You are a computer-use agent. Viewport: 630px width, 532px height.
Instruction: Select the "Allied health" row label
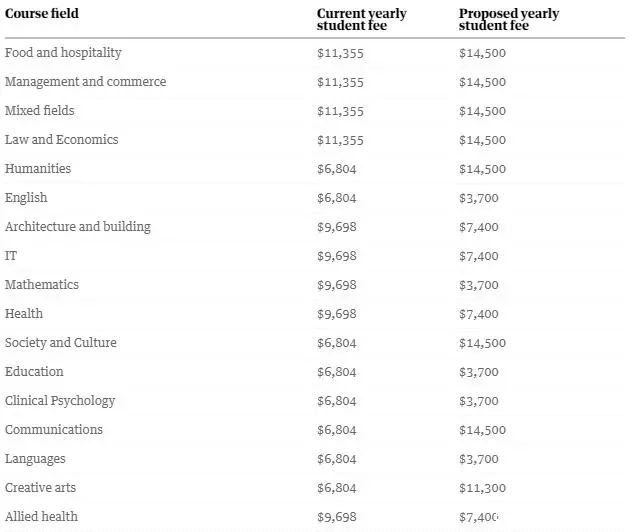(41, 516)
